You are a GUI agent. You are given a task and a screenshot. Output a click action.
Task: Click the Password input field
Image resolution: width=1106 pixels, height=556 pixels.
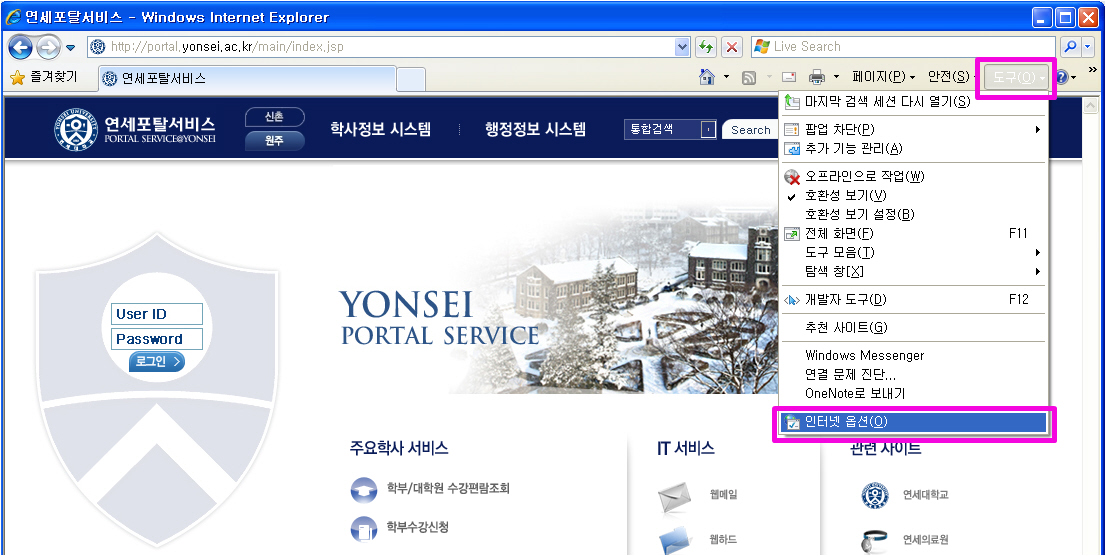(x=157, y=339)
